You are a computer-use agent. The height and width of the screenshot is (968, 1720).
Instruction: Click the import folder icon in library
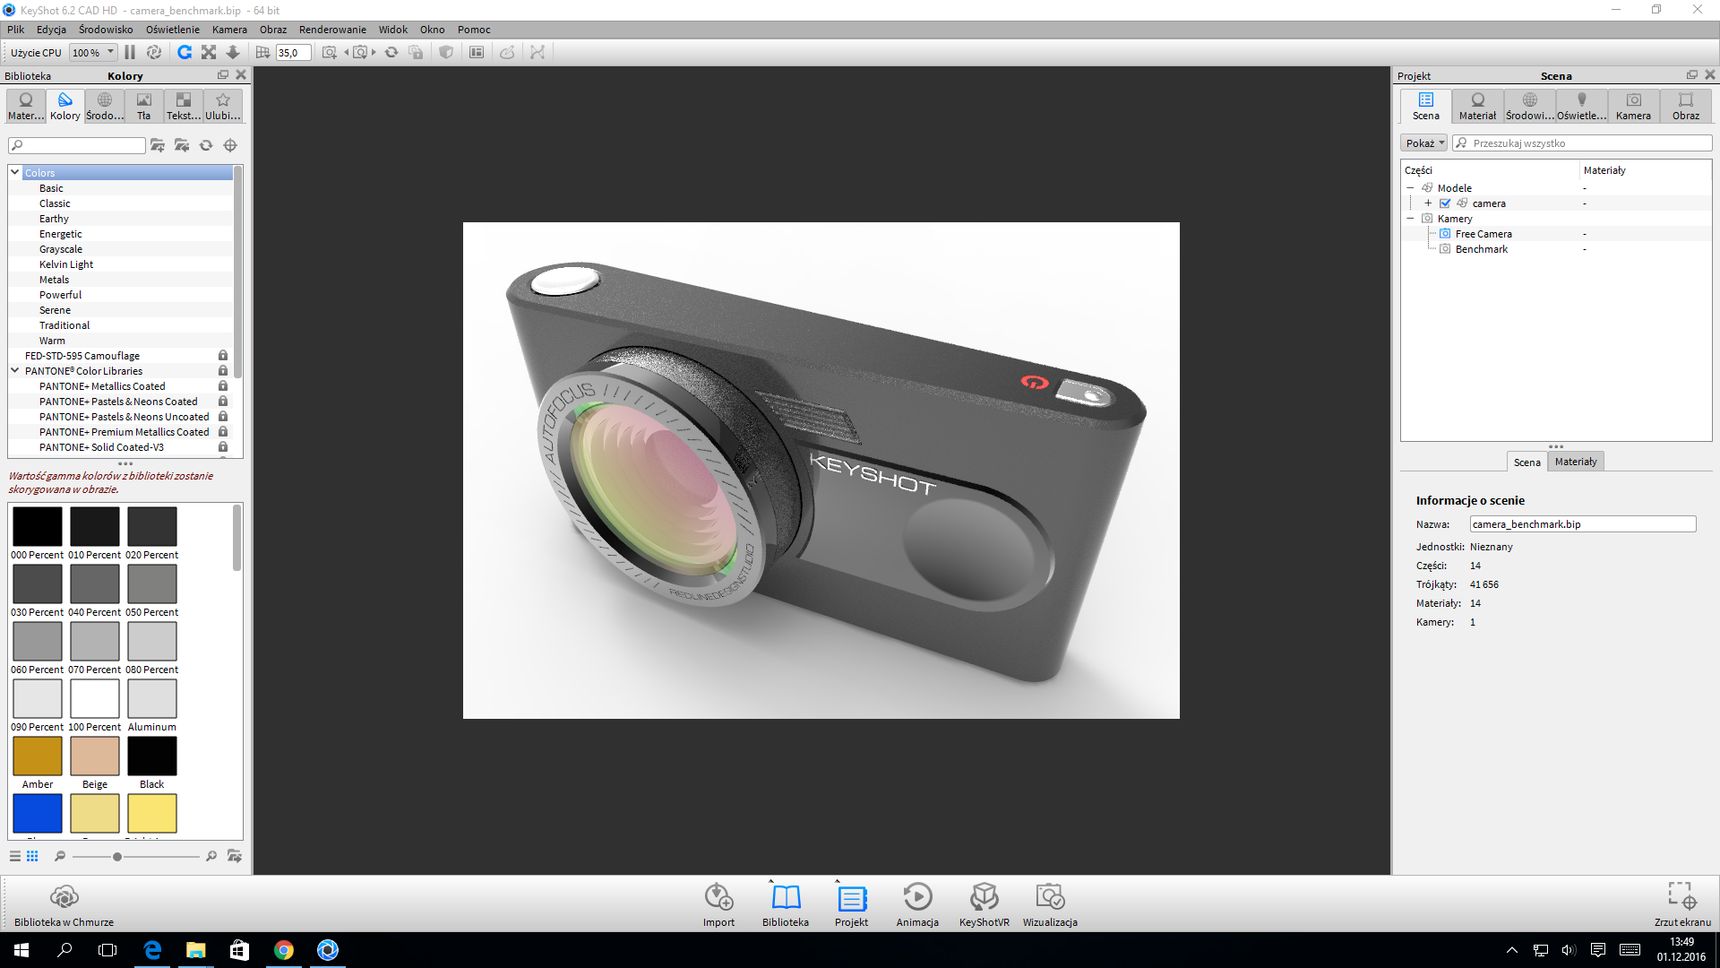[x=181, y=145]
